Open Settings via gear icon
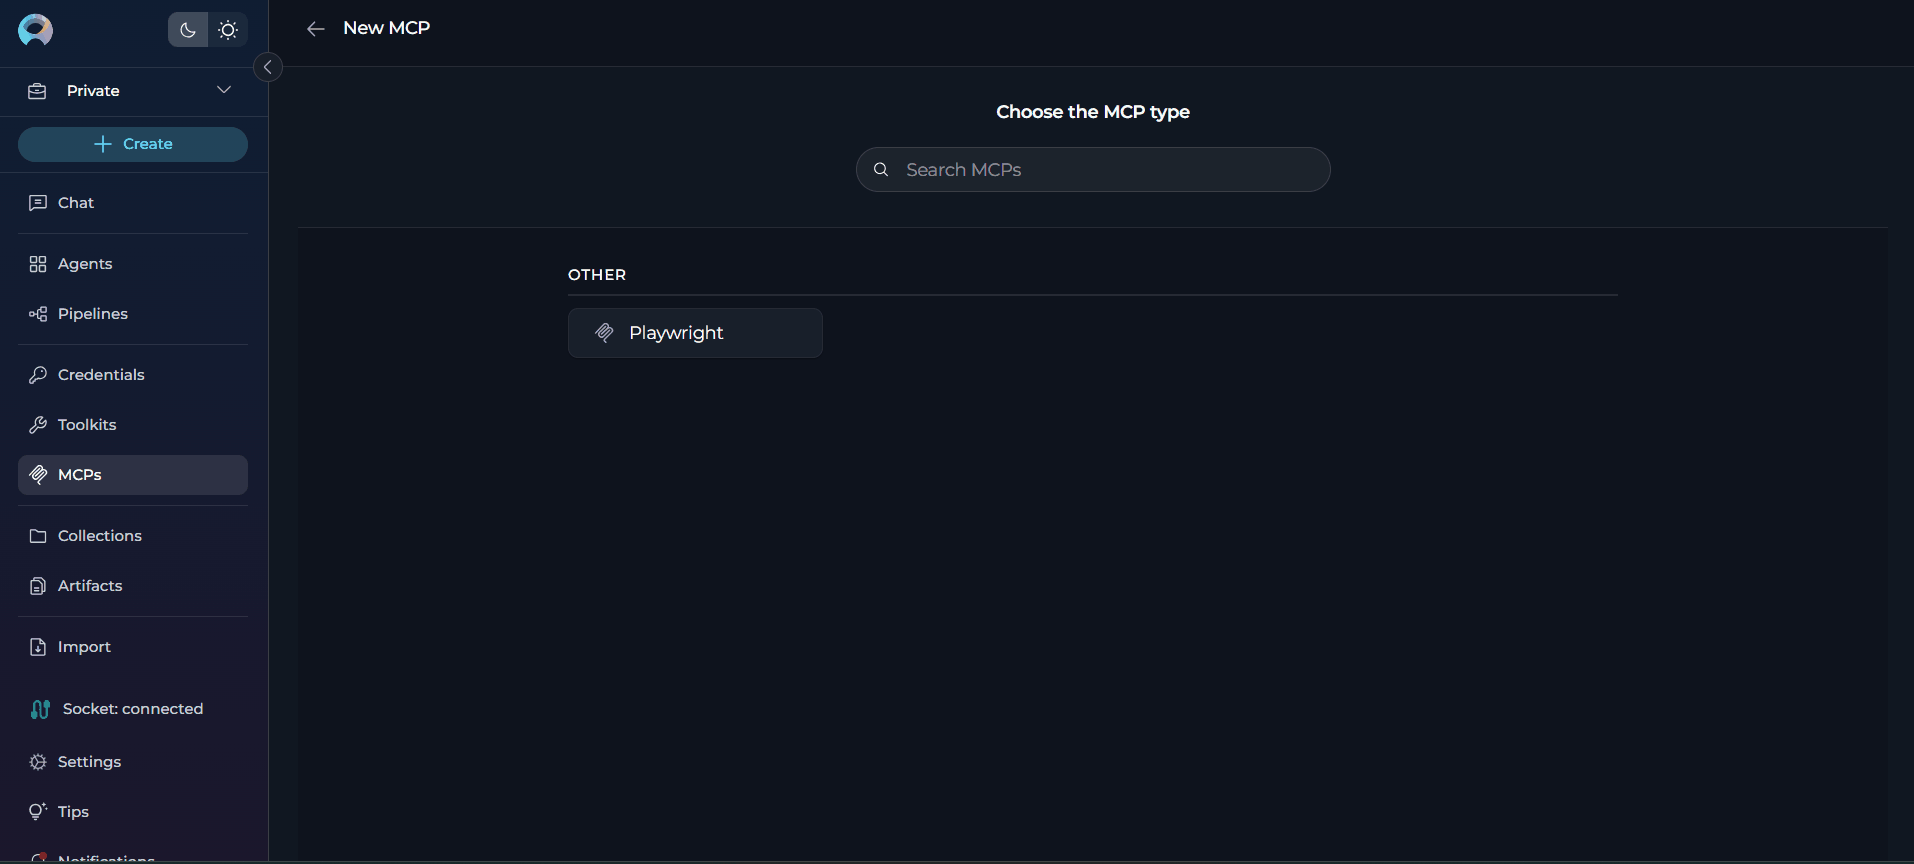The height and width of the screenshot is (864, 1914). click(38, 762)
